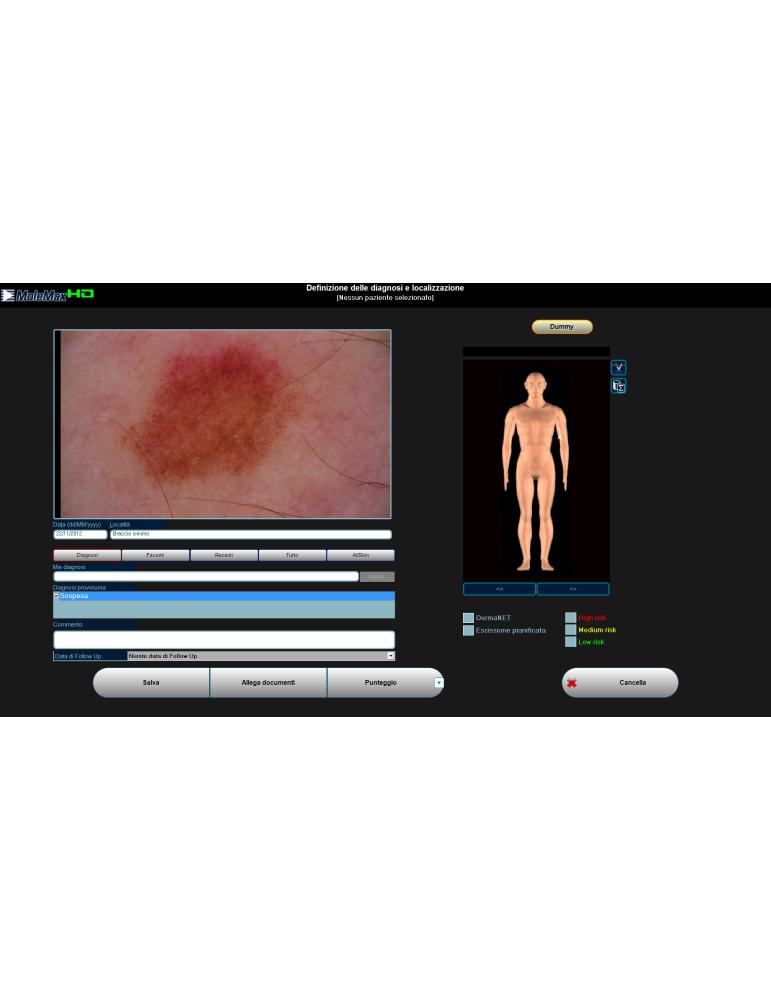Click the Allega documenti button
This screenshot has width=771, height=1000.
pyautogui.click(x=268, y=683)
